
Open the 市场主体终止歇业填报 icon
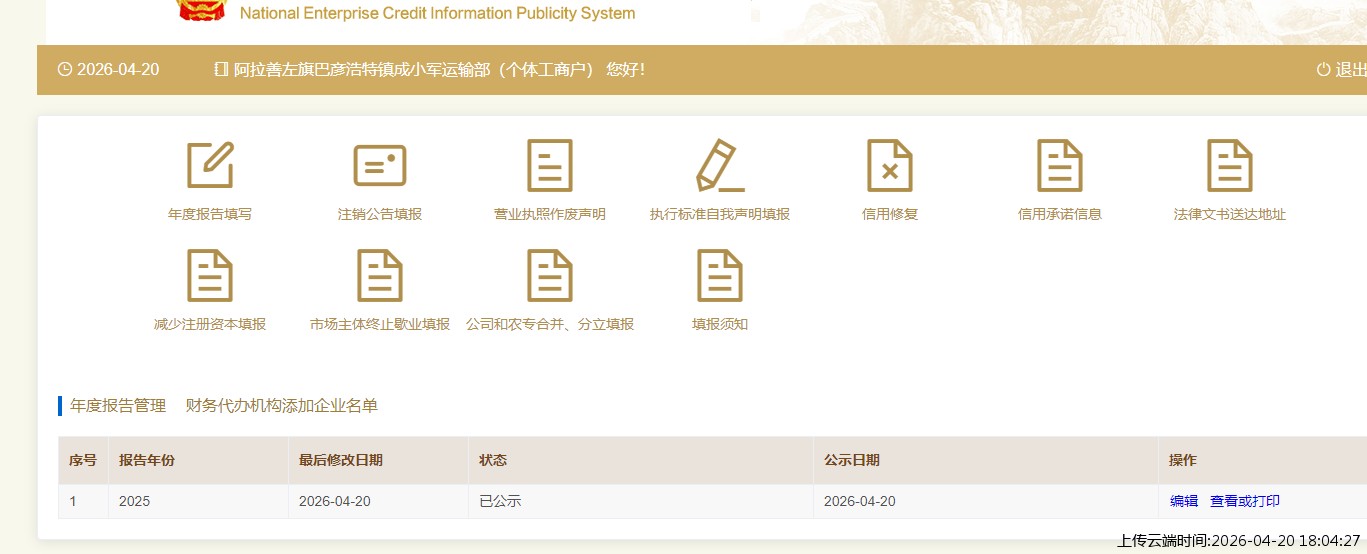pyautogui.click(x=380, y=275)
